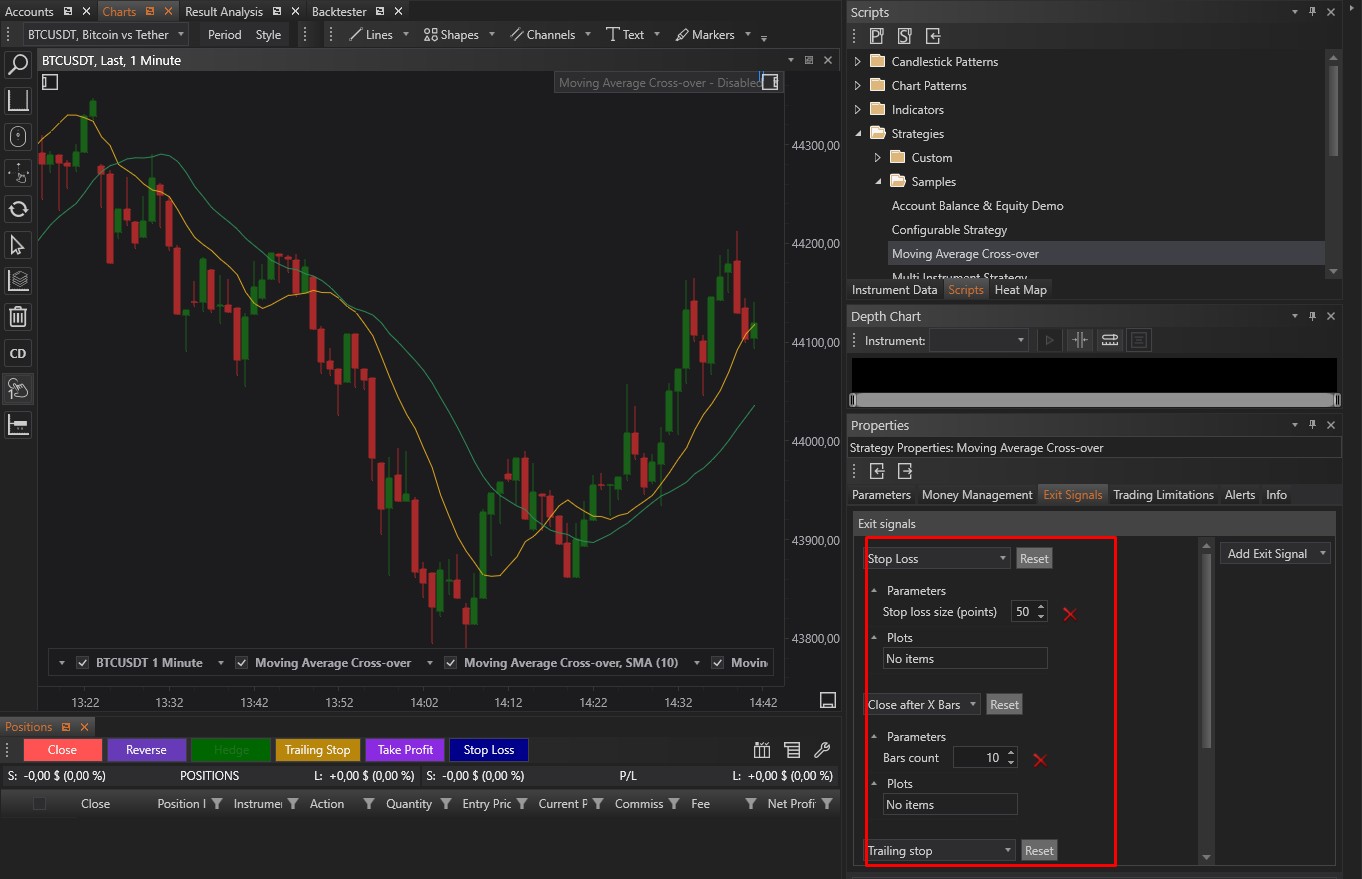Click the CD tool icon in left toolbar
This screenshot has height=879, width=1362.
click(18, 353)
